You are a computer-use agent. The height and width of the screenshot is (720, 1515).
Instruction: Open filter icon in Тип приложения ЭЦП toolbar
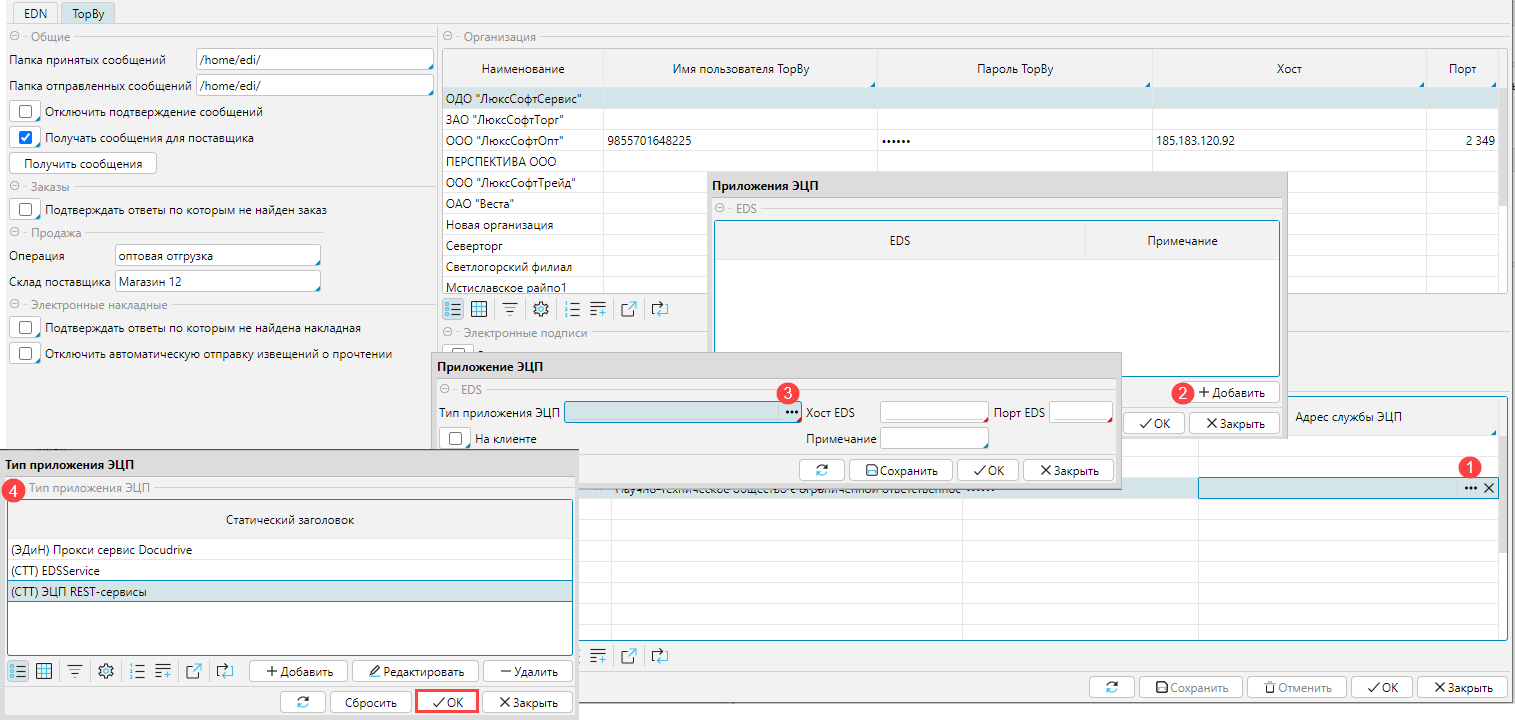tap(75, 671)
